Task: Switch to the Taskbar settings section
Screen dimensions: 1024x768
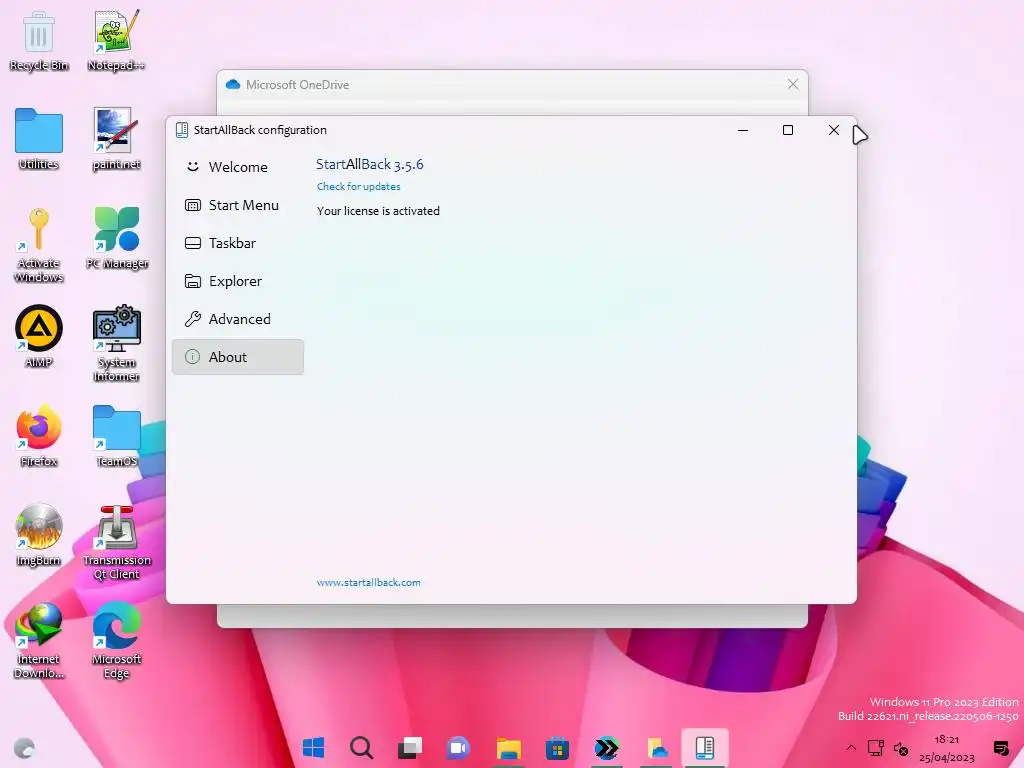Action: pyautogui.click(x=238, y=243)
